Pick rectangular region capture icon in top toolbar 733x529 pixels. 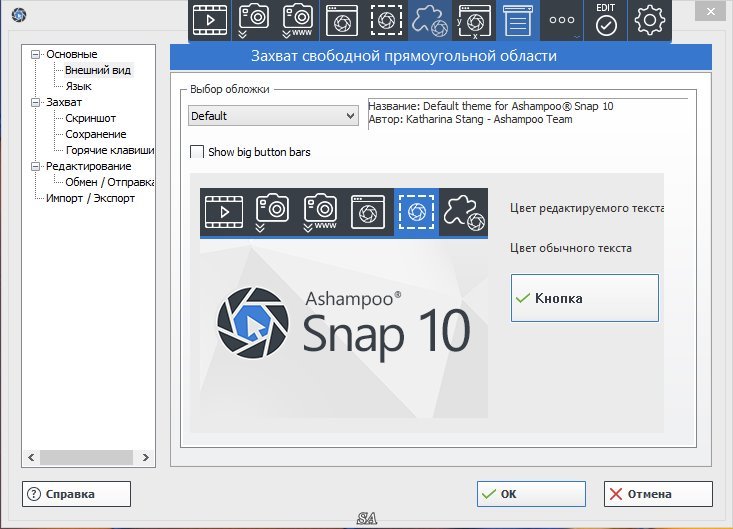pyautogui.click(x=386, y=20)
